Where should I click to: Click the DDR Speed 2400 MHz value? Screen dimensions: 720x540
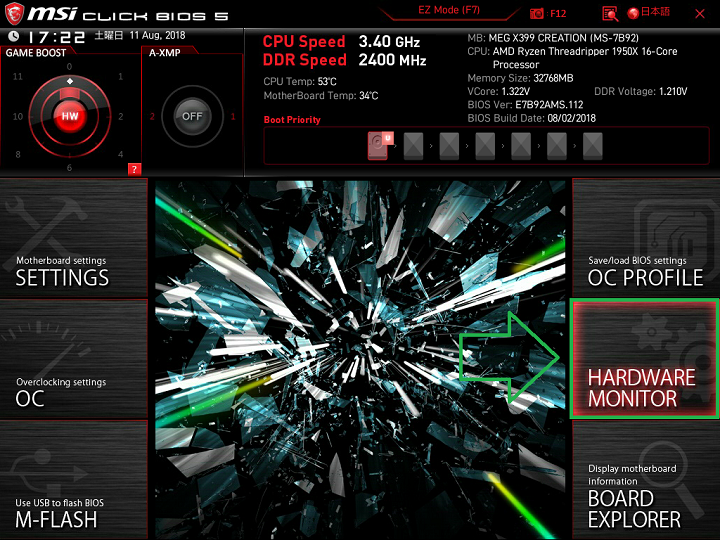pos(392,60)
